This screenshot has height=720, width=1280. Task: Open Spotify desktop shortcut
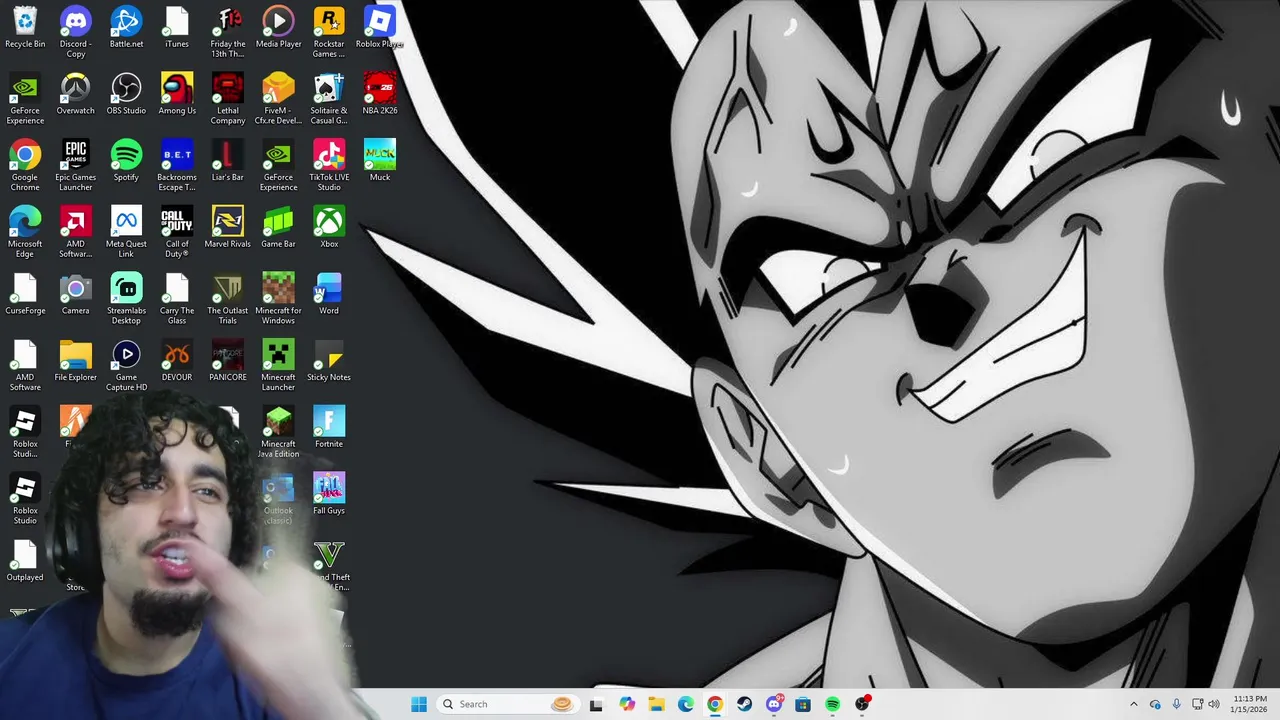pos(126,162)
